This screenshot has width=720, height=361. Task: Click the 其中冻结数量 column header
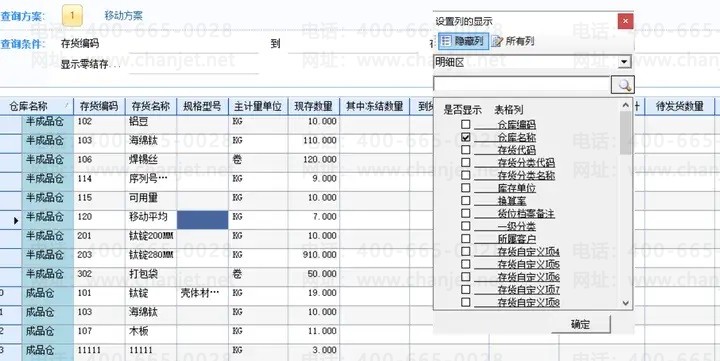coord(375,107)
